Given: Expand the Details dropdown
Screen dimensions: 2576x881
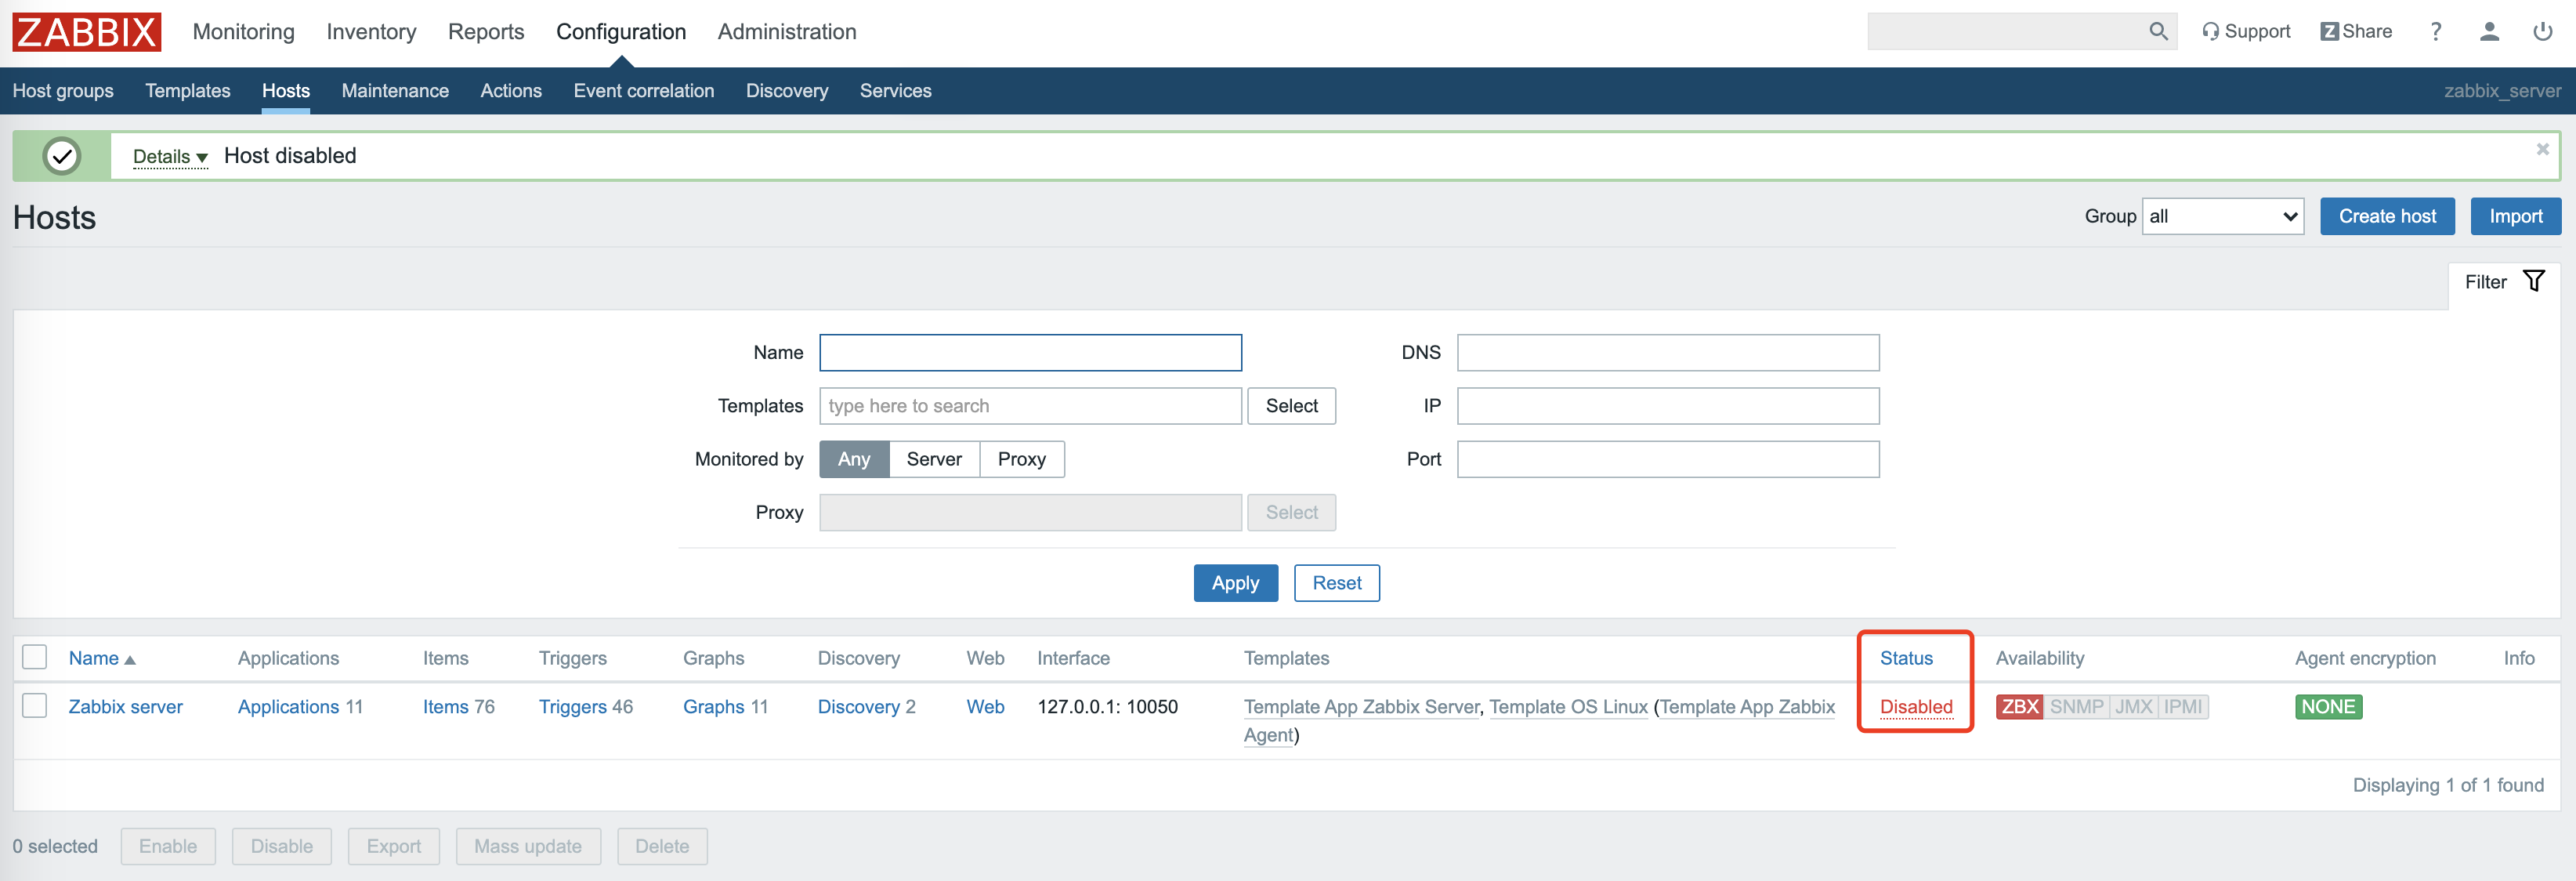Looking at the screenshot, I should tap(170, 157).
